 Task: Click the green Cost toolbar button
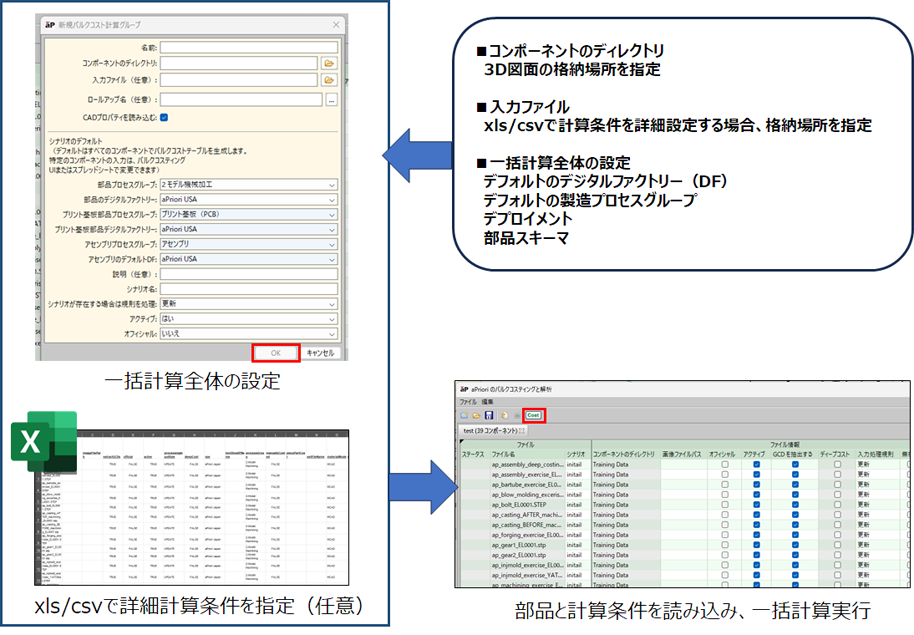534,415
